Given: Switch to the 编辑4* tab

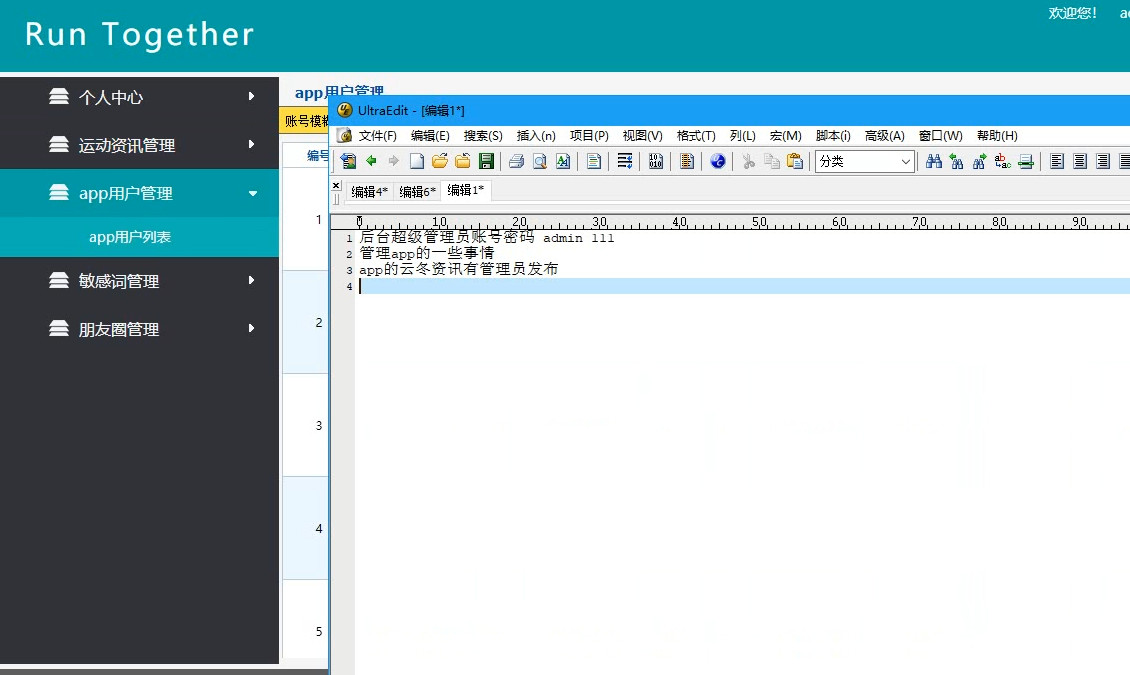Looking at the screenshot, I should (x=370, y=192).
